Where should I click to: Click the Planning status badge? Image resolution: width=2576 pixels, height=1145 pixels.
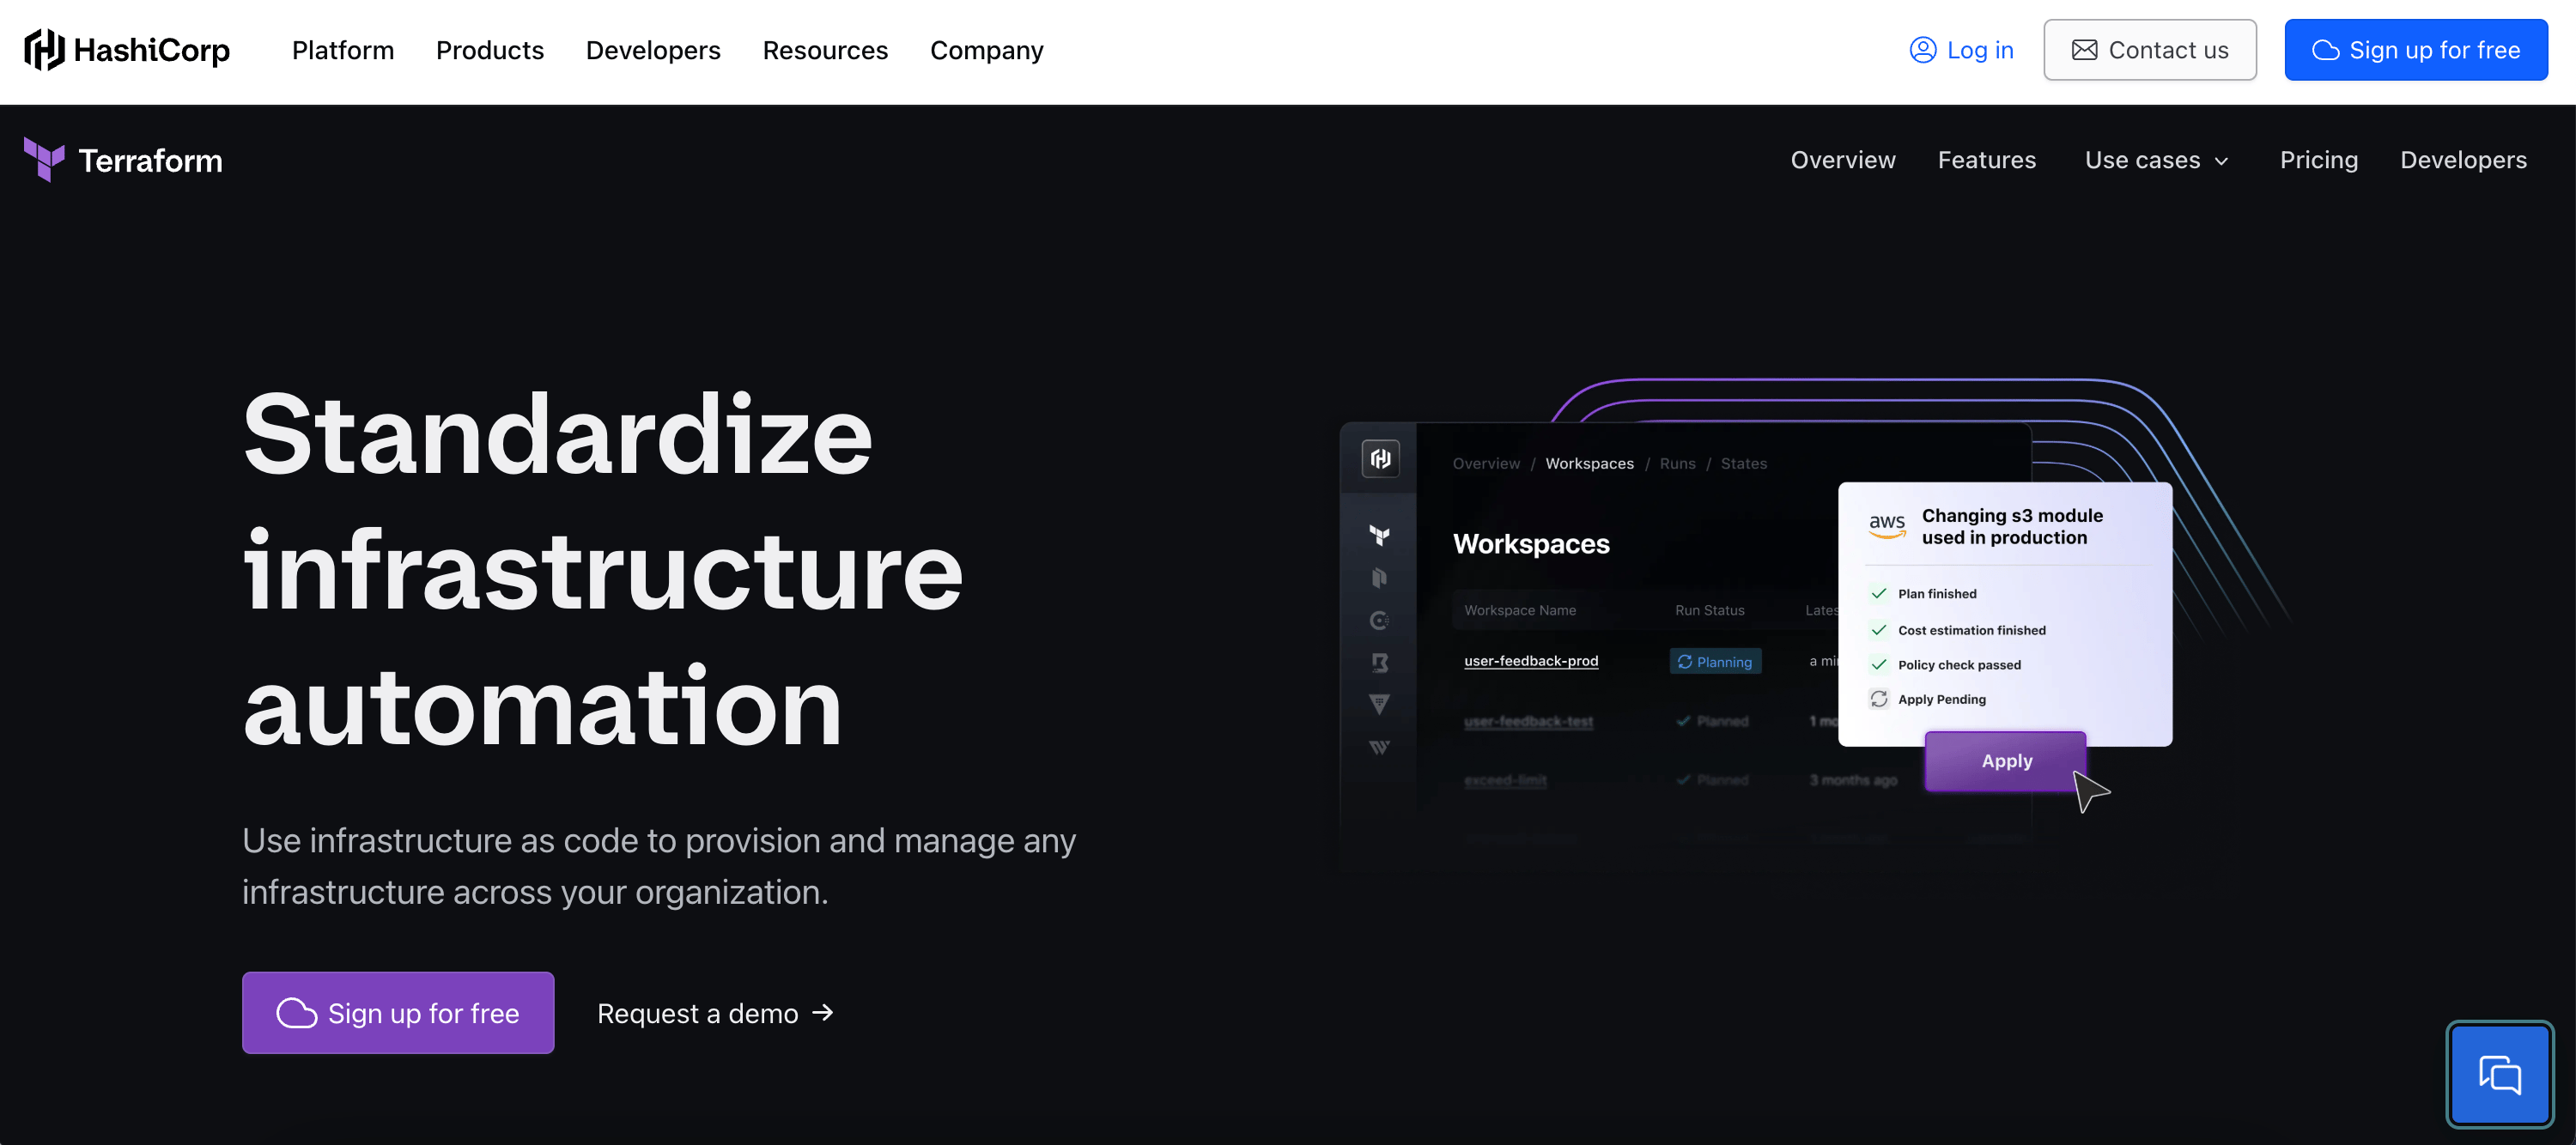(x=1715, y=662)
